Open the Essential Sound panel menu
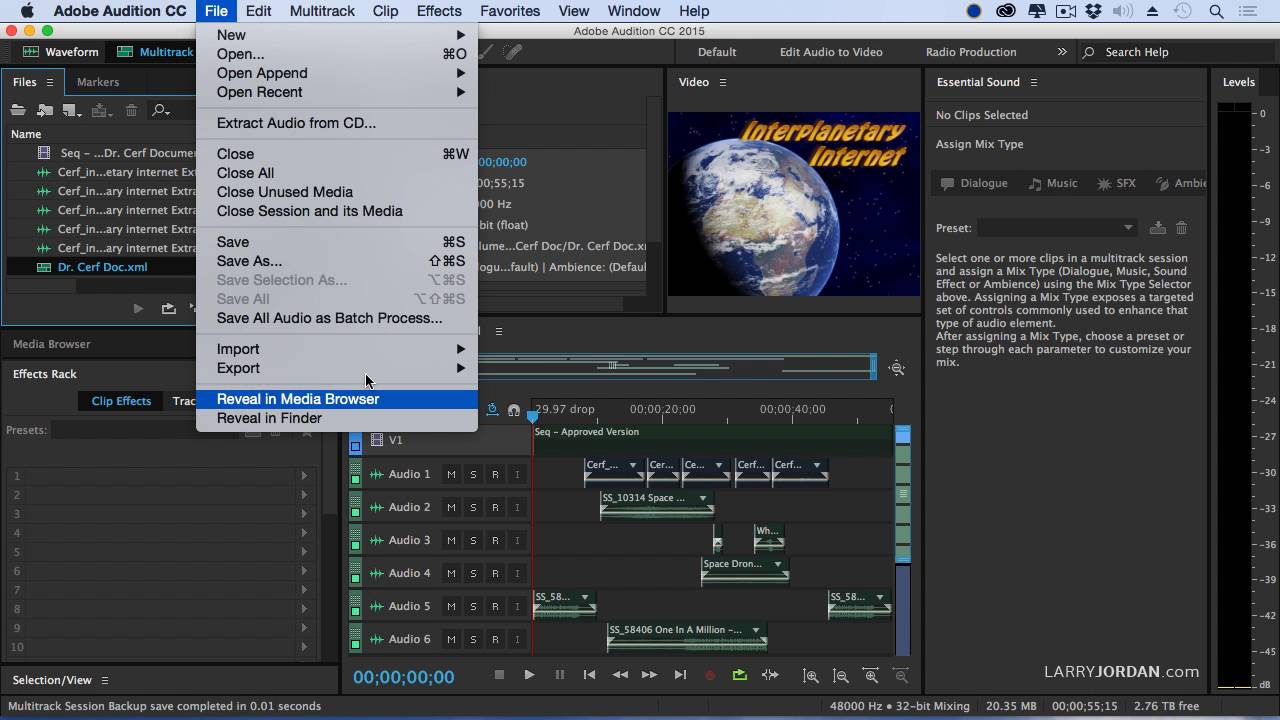 pos(1034,82)
